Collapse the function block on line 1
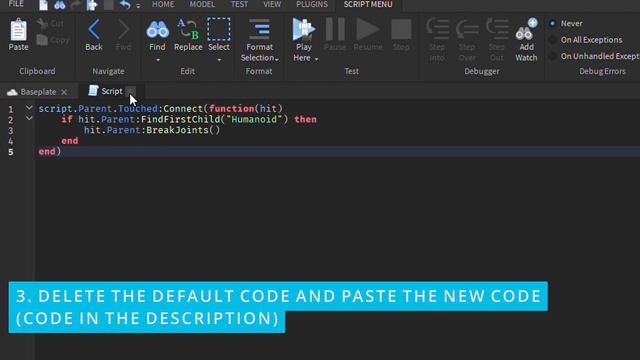Screen dimensions: 640x360 tap(29, 108)
